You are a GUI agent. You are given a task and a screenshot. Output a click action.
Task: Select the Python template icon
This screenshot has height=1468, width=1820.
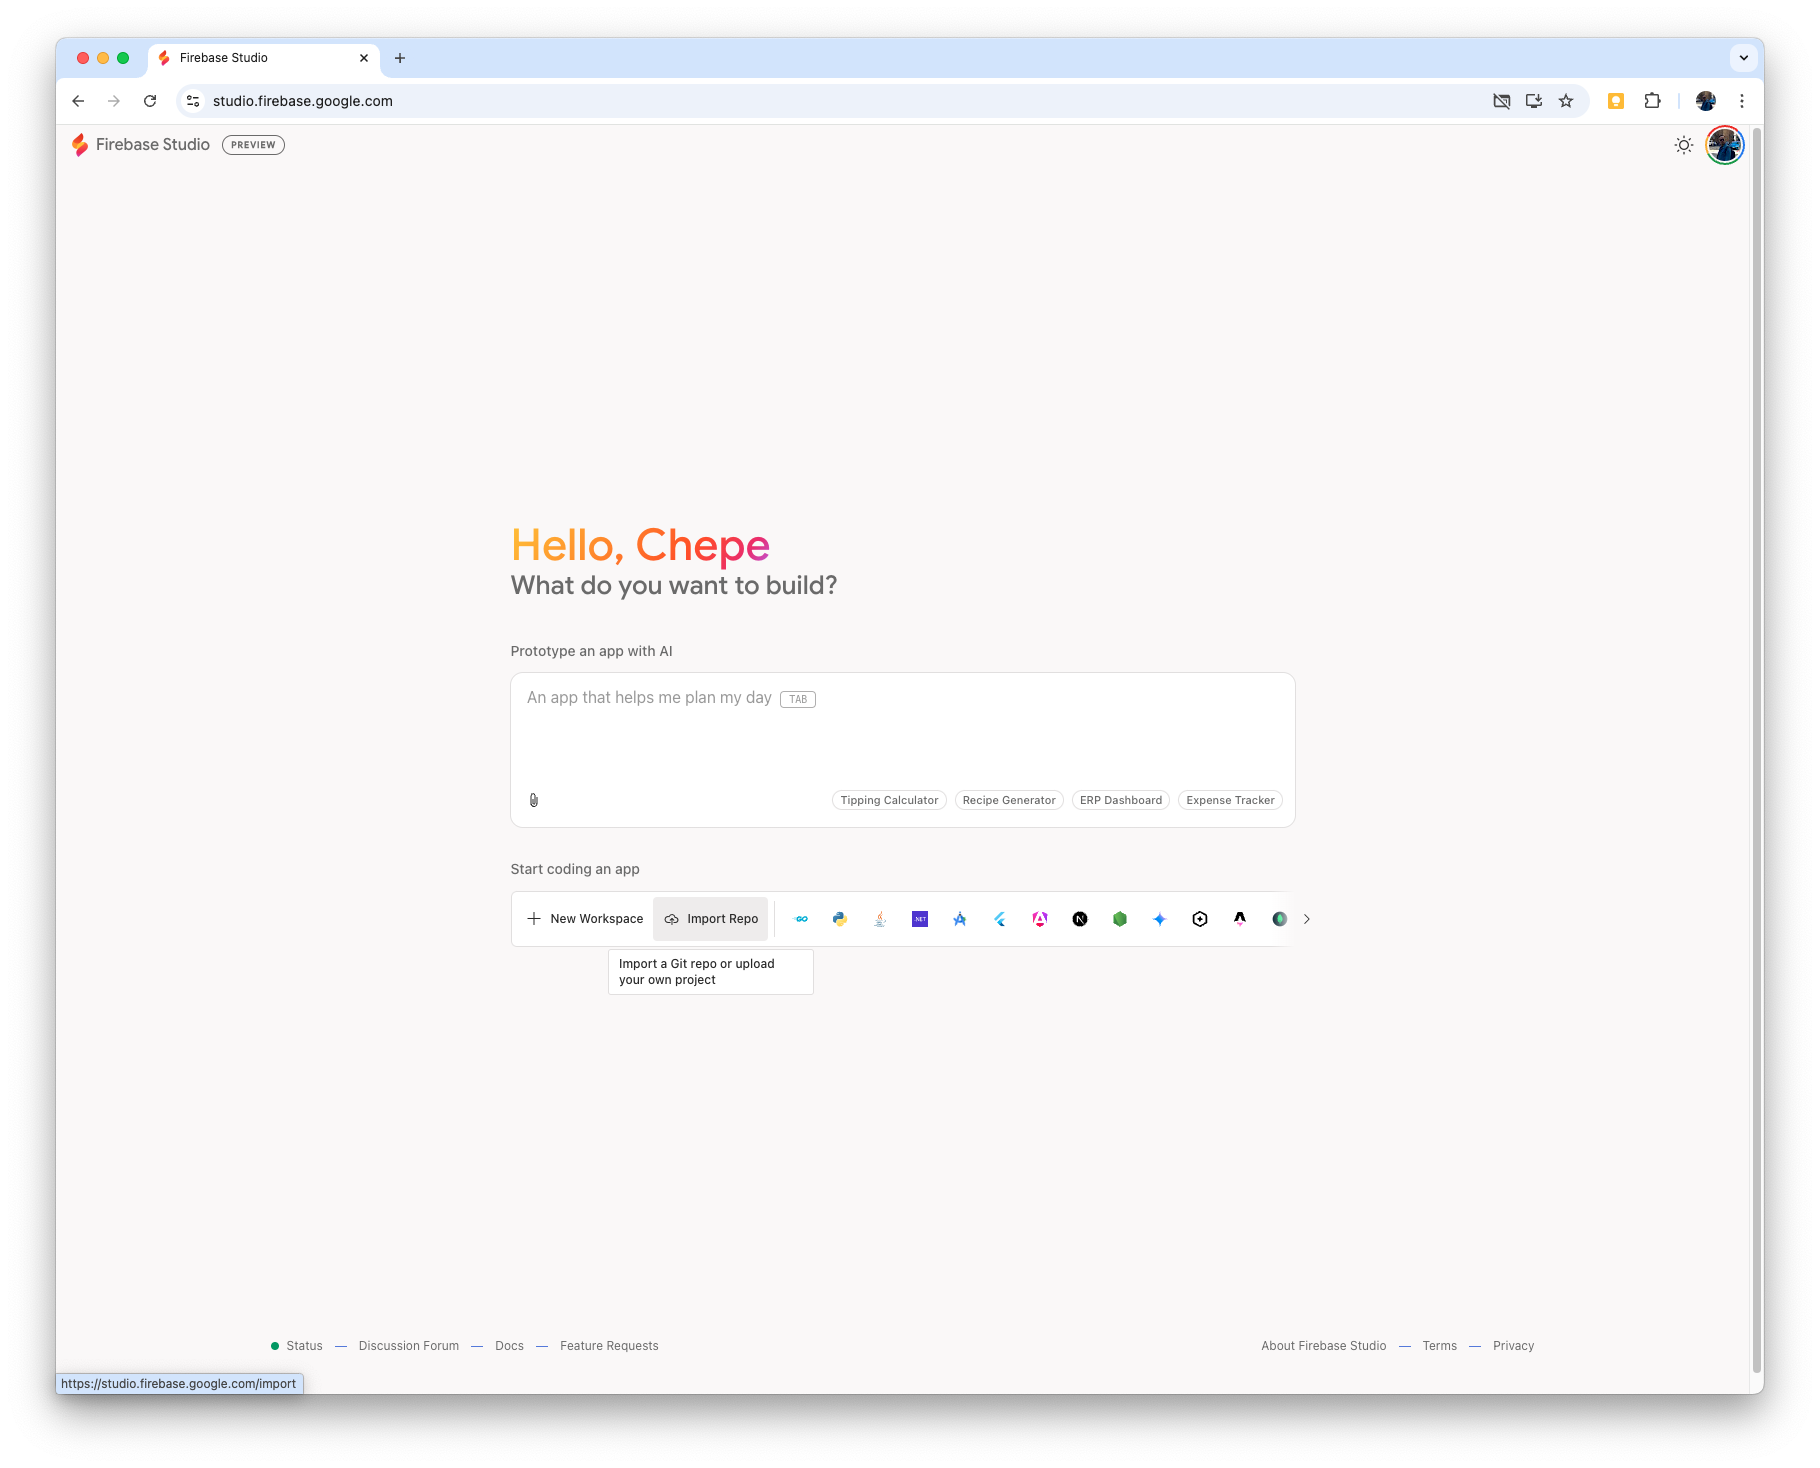840,919
